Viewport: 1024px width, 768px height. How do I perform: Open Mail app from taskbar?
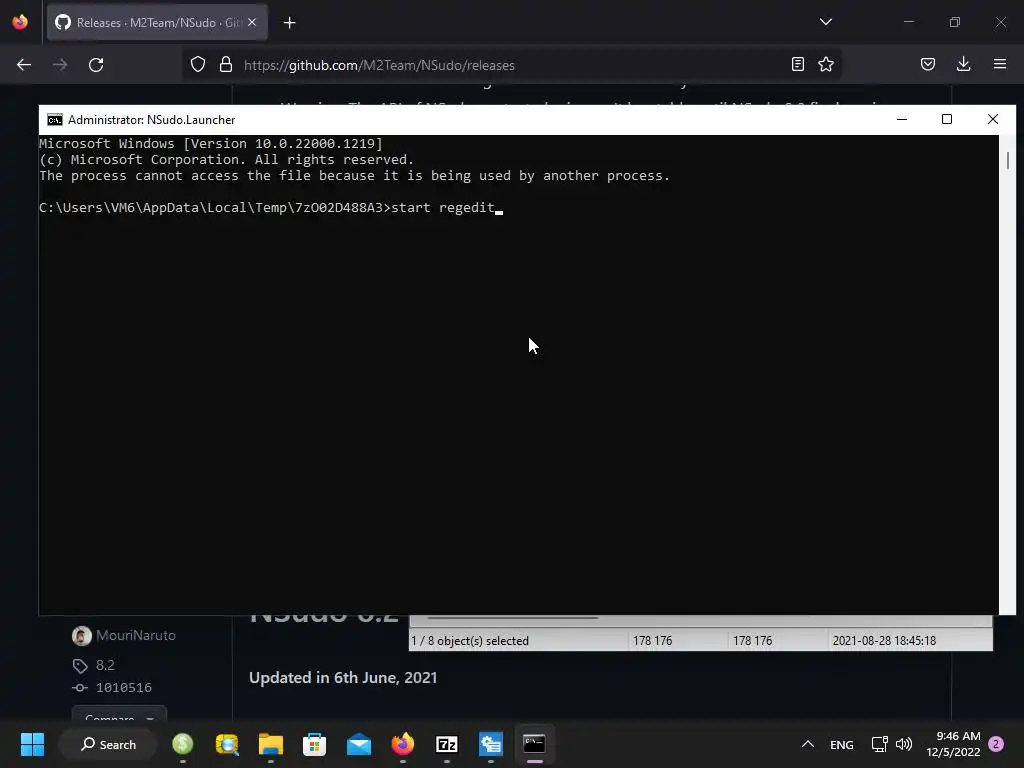pyautogui.click(x=359, y=744)
